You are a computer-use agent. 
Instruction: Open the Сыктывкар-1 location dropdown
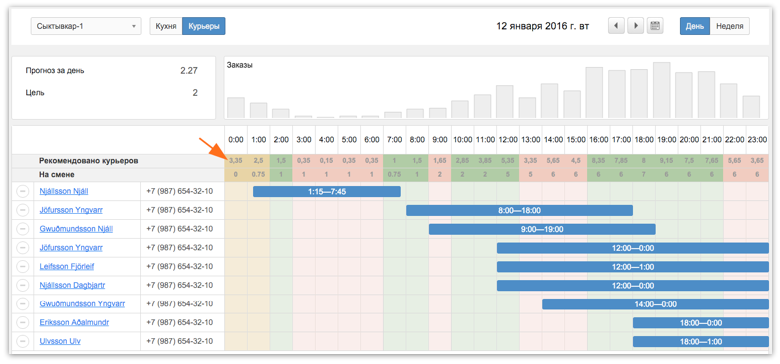click(86, 26)
